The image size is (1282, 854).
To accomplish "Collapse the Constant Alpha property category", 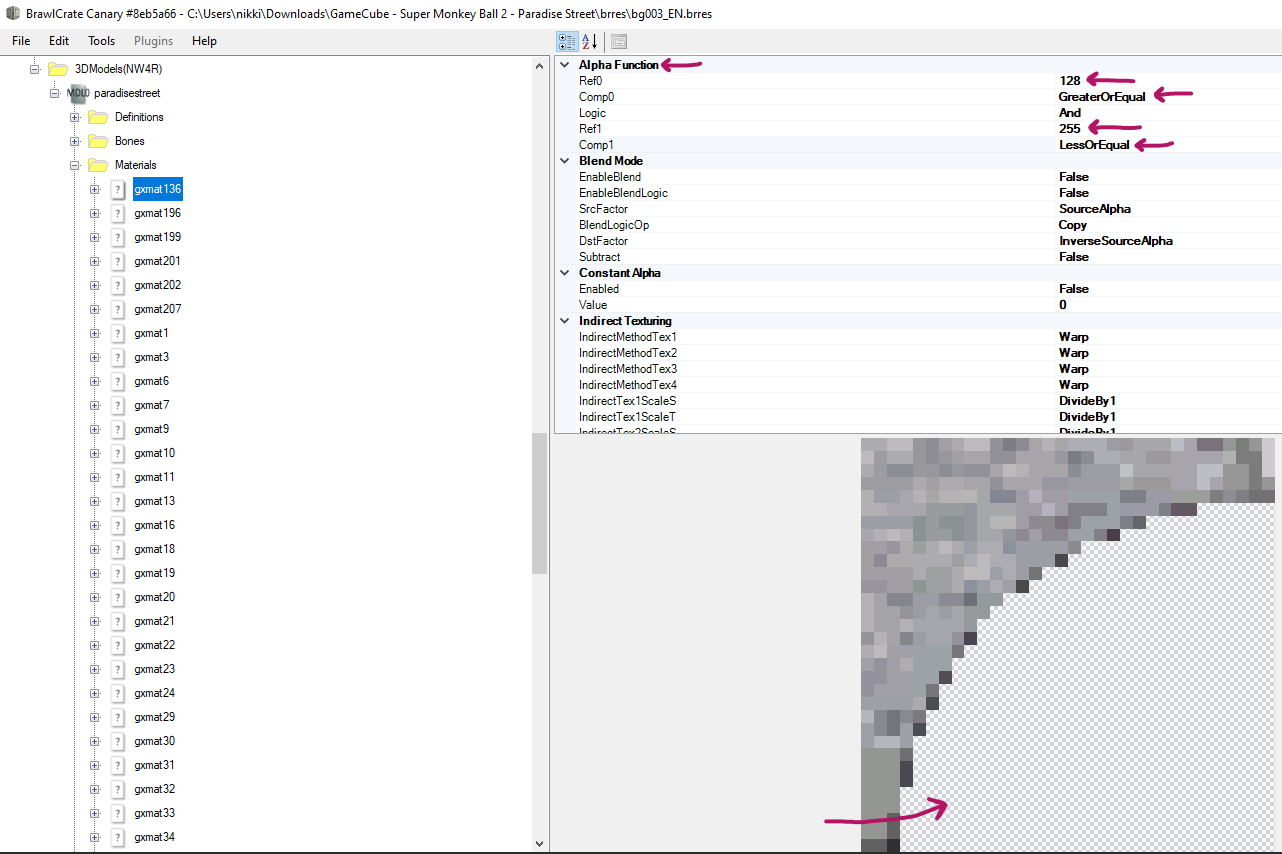I will (563, 273).
